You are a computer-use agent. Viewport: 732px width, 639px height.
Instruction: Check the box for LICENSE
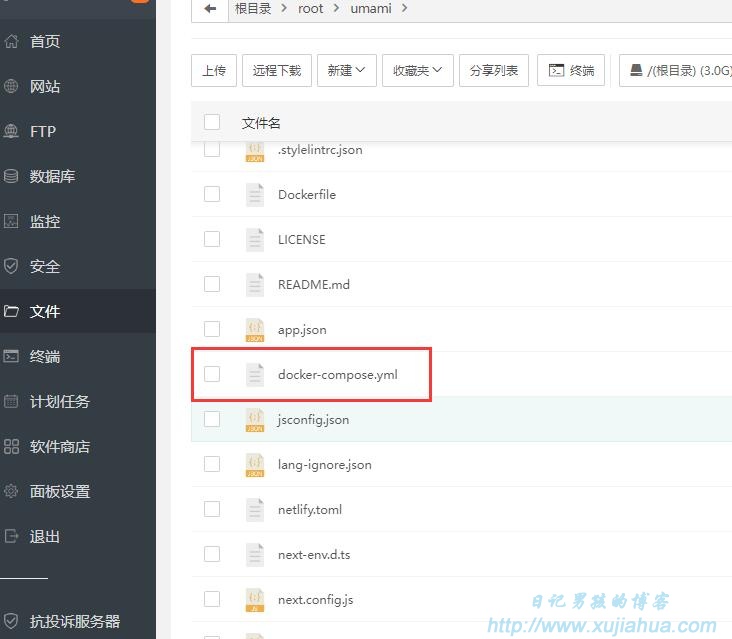pos(212,239)
